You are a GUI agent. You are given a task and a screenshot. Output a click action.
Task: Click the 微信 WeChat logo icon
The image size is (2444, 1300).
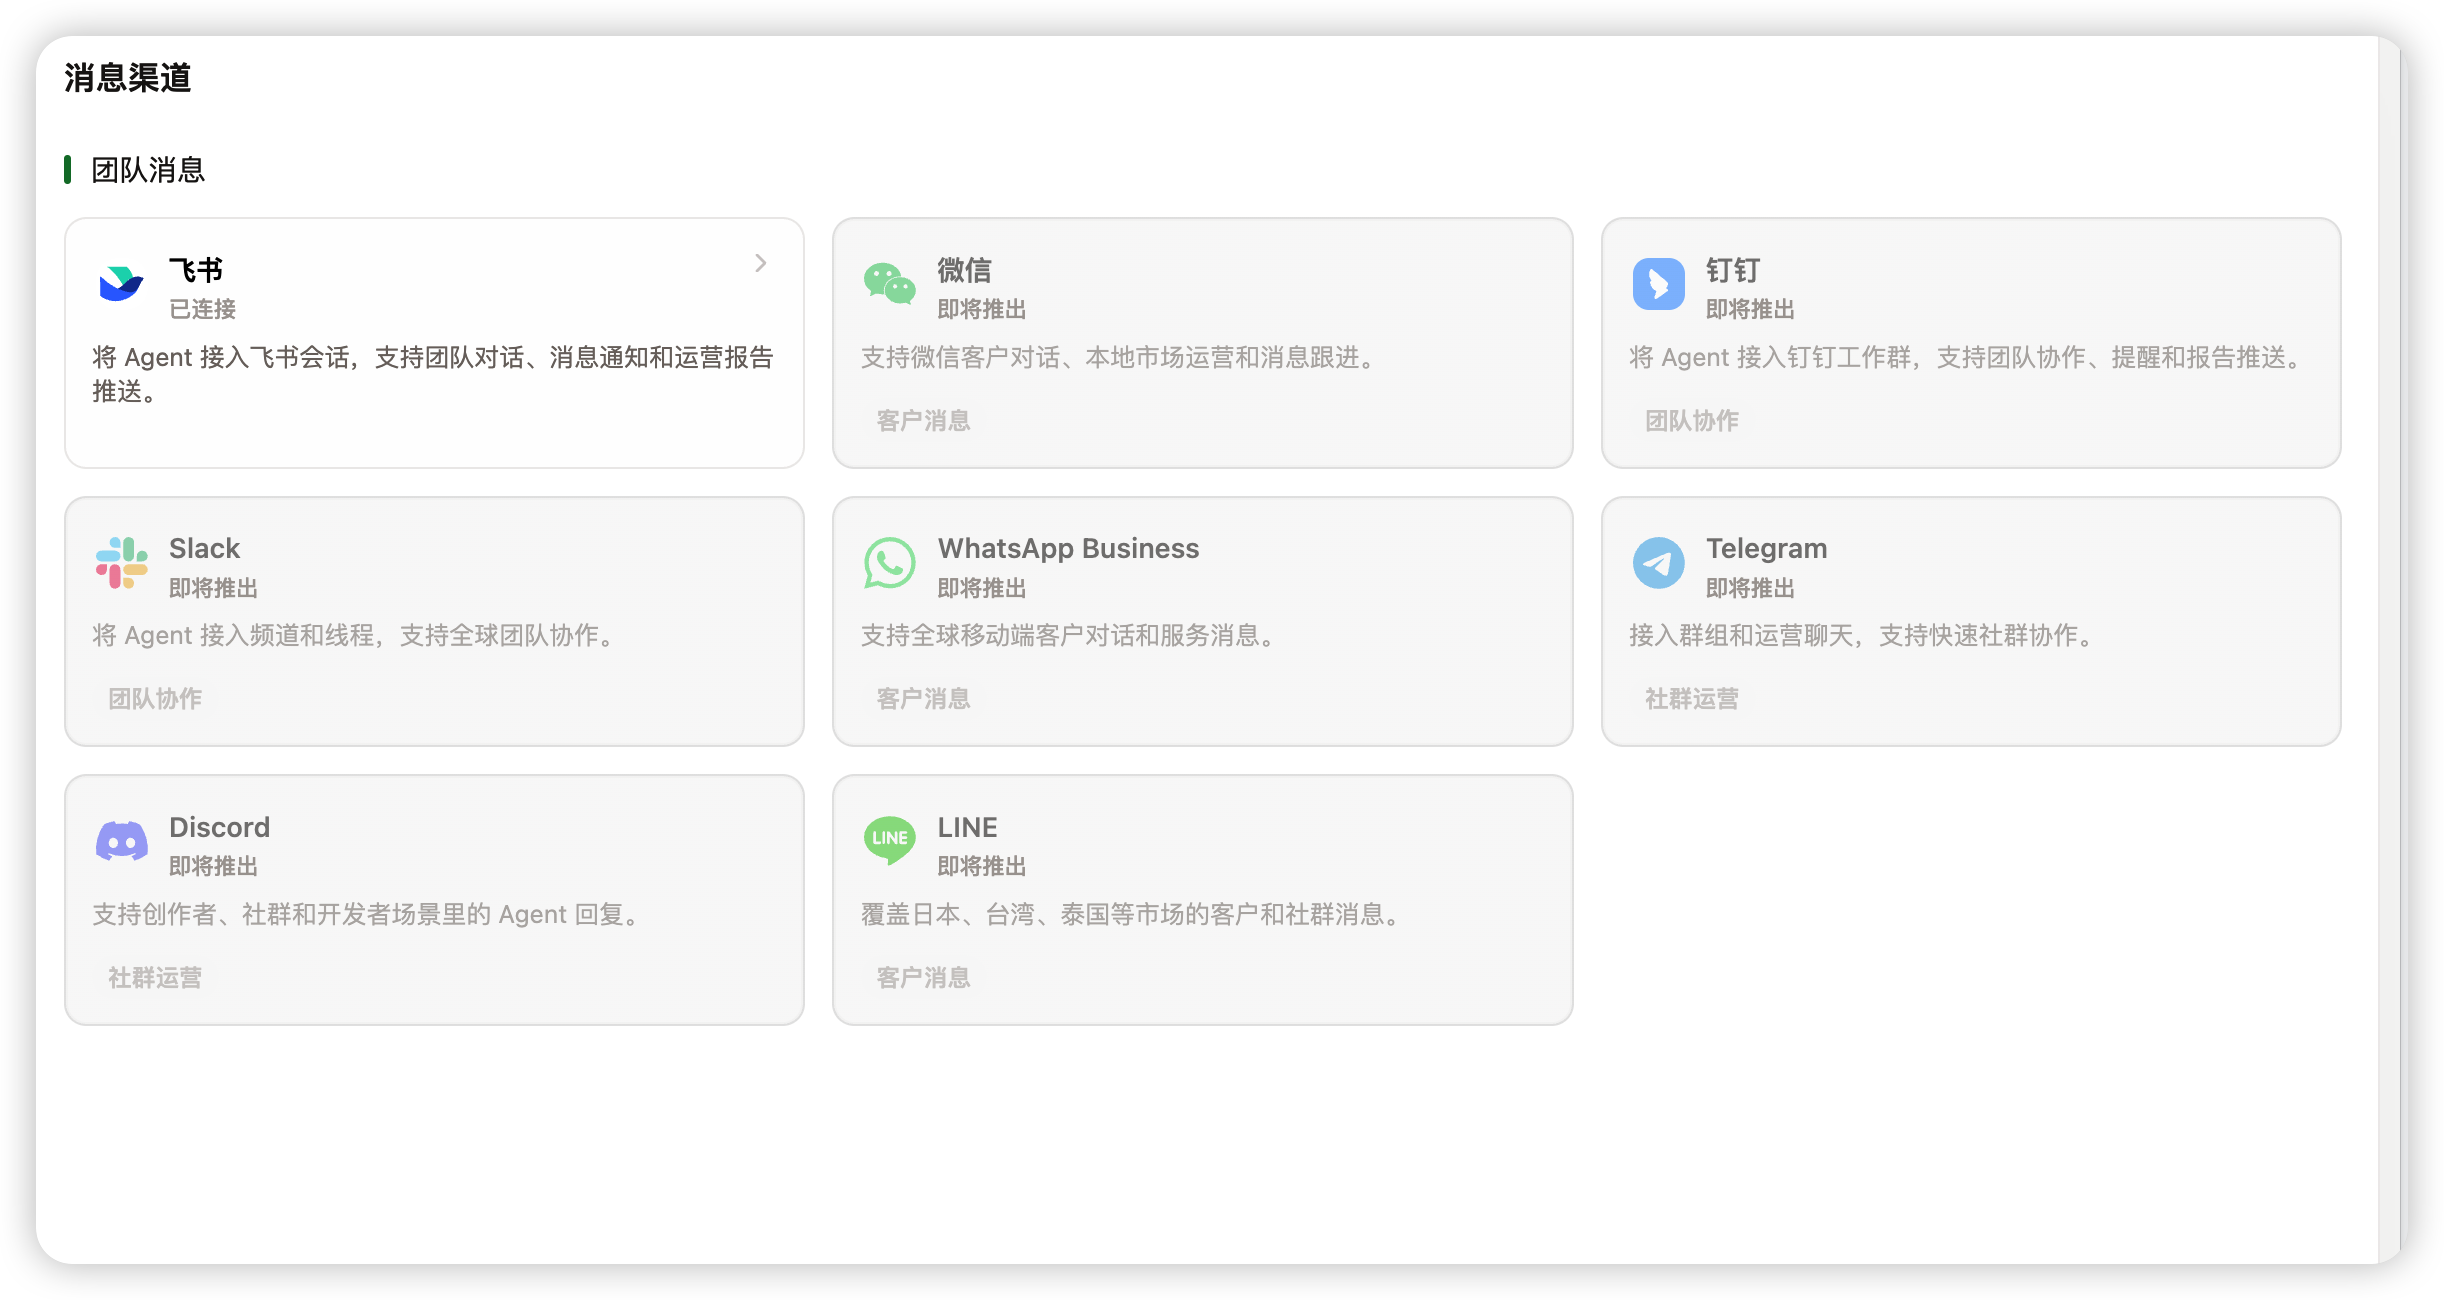pyautogui.click(x=889, y=284)
